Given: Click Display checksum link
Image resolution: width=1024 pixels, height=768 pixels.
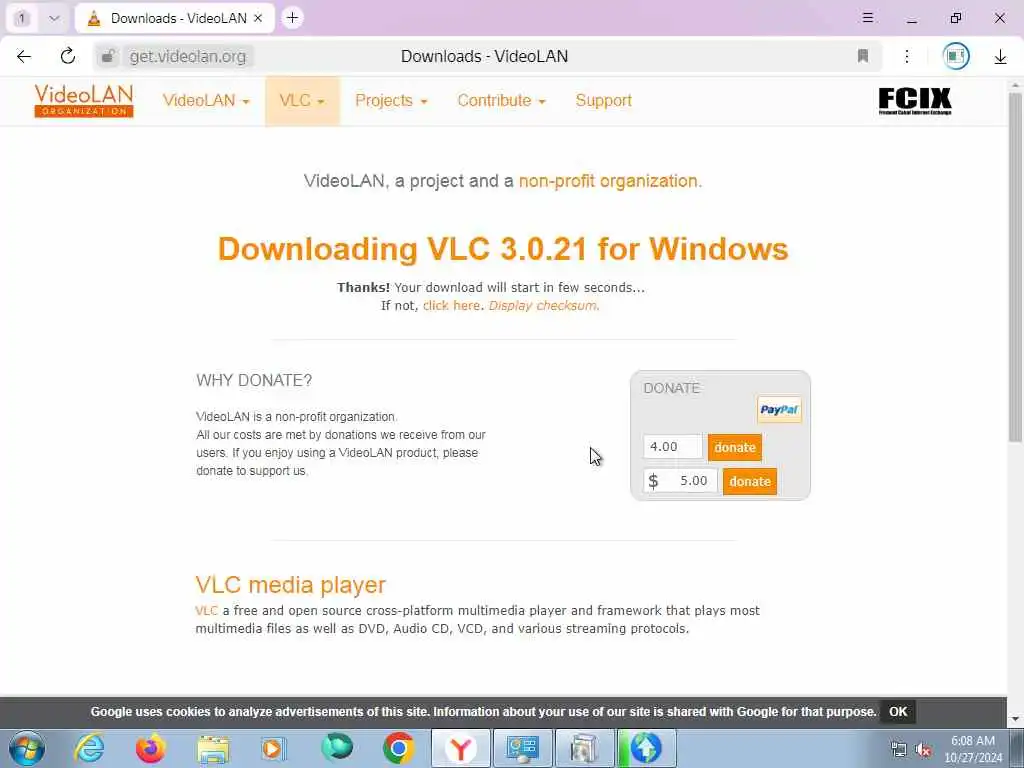Looking at the screenshot, I should point(543,306).
